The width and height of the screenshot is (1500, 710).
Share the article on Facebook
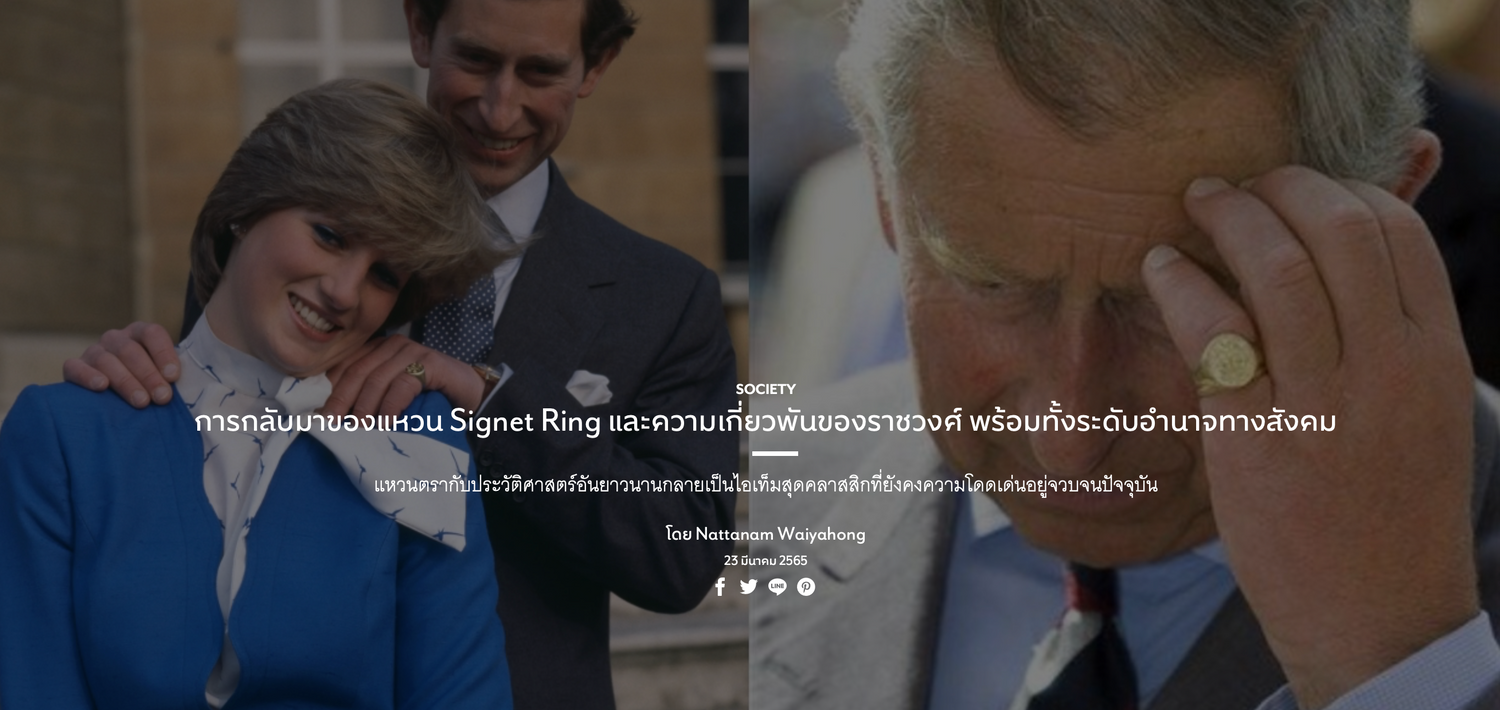pos(720,587)
